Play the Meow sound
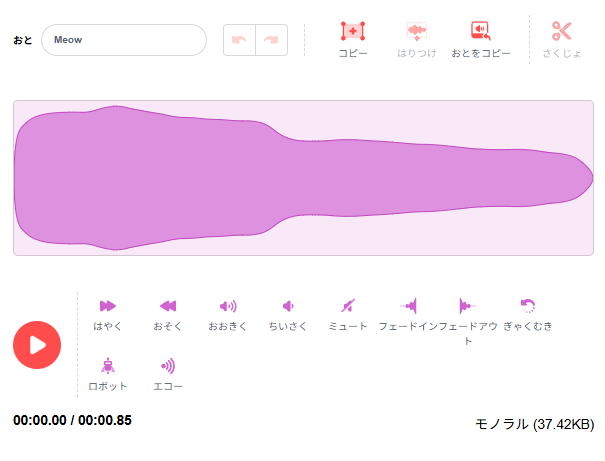Viewport: 605px width, 461px height. click(37, 345)
